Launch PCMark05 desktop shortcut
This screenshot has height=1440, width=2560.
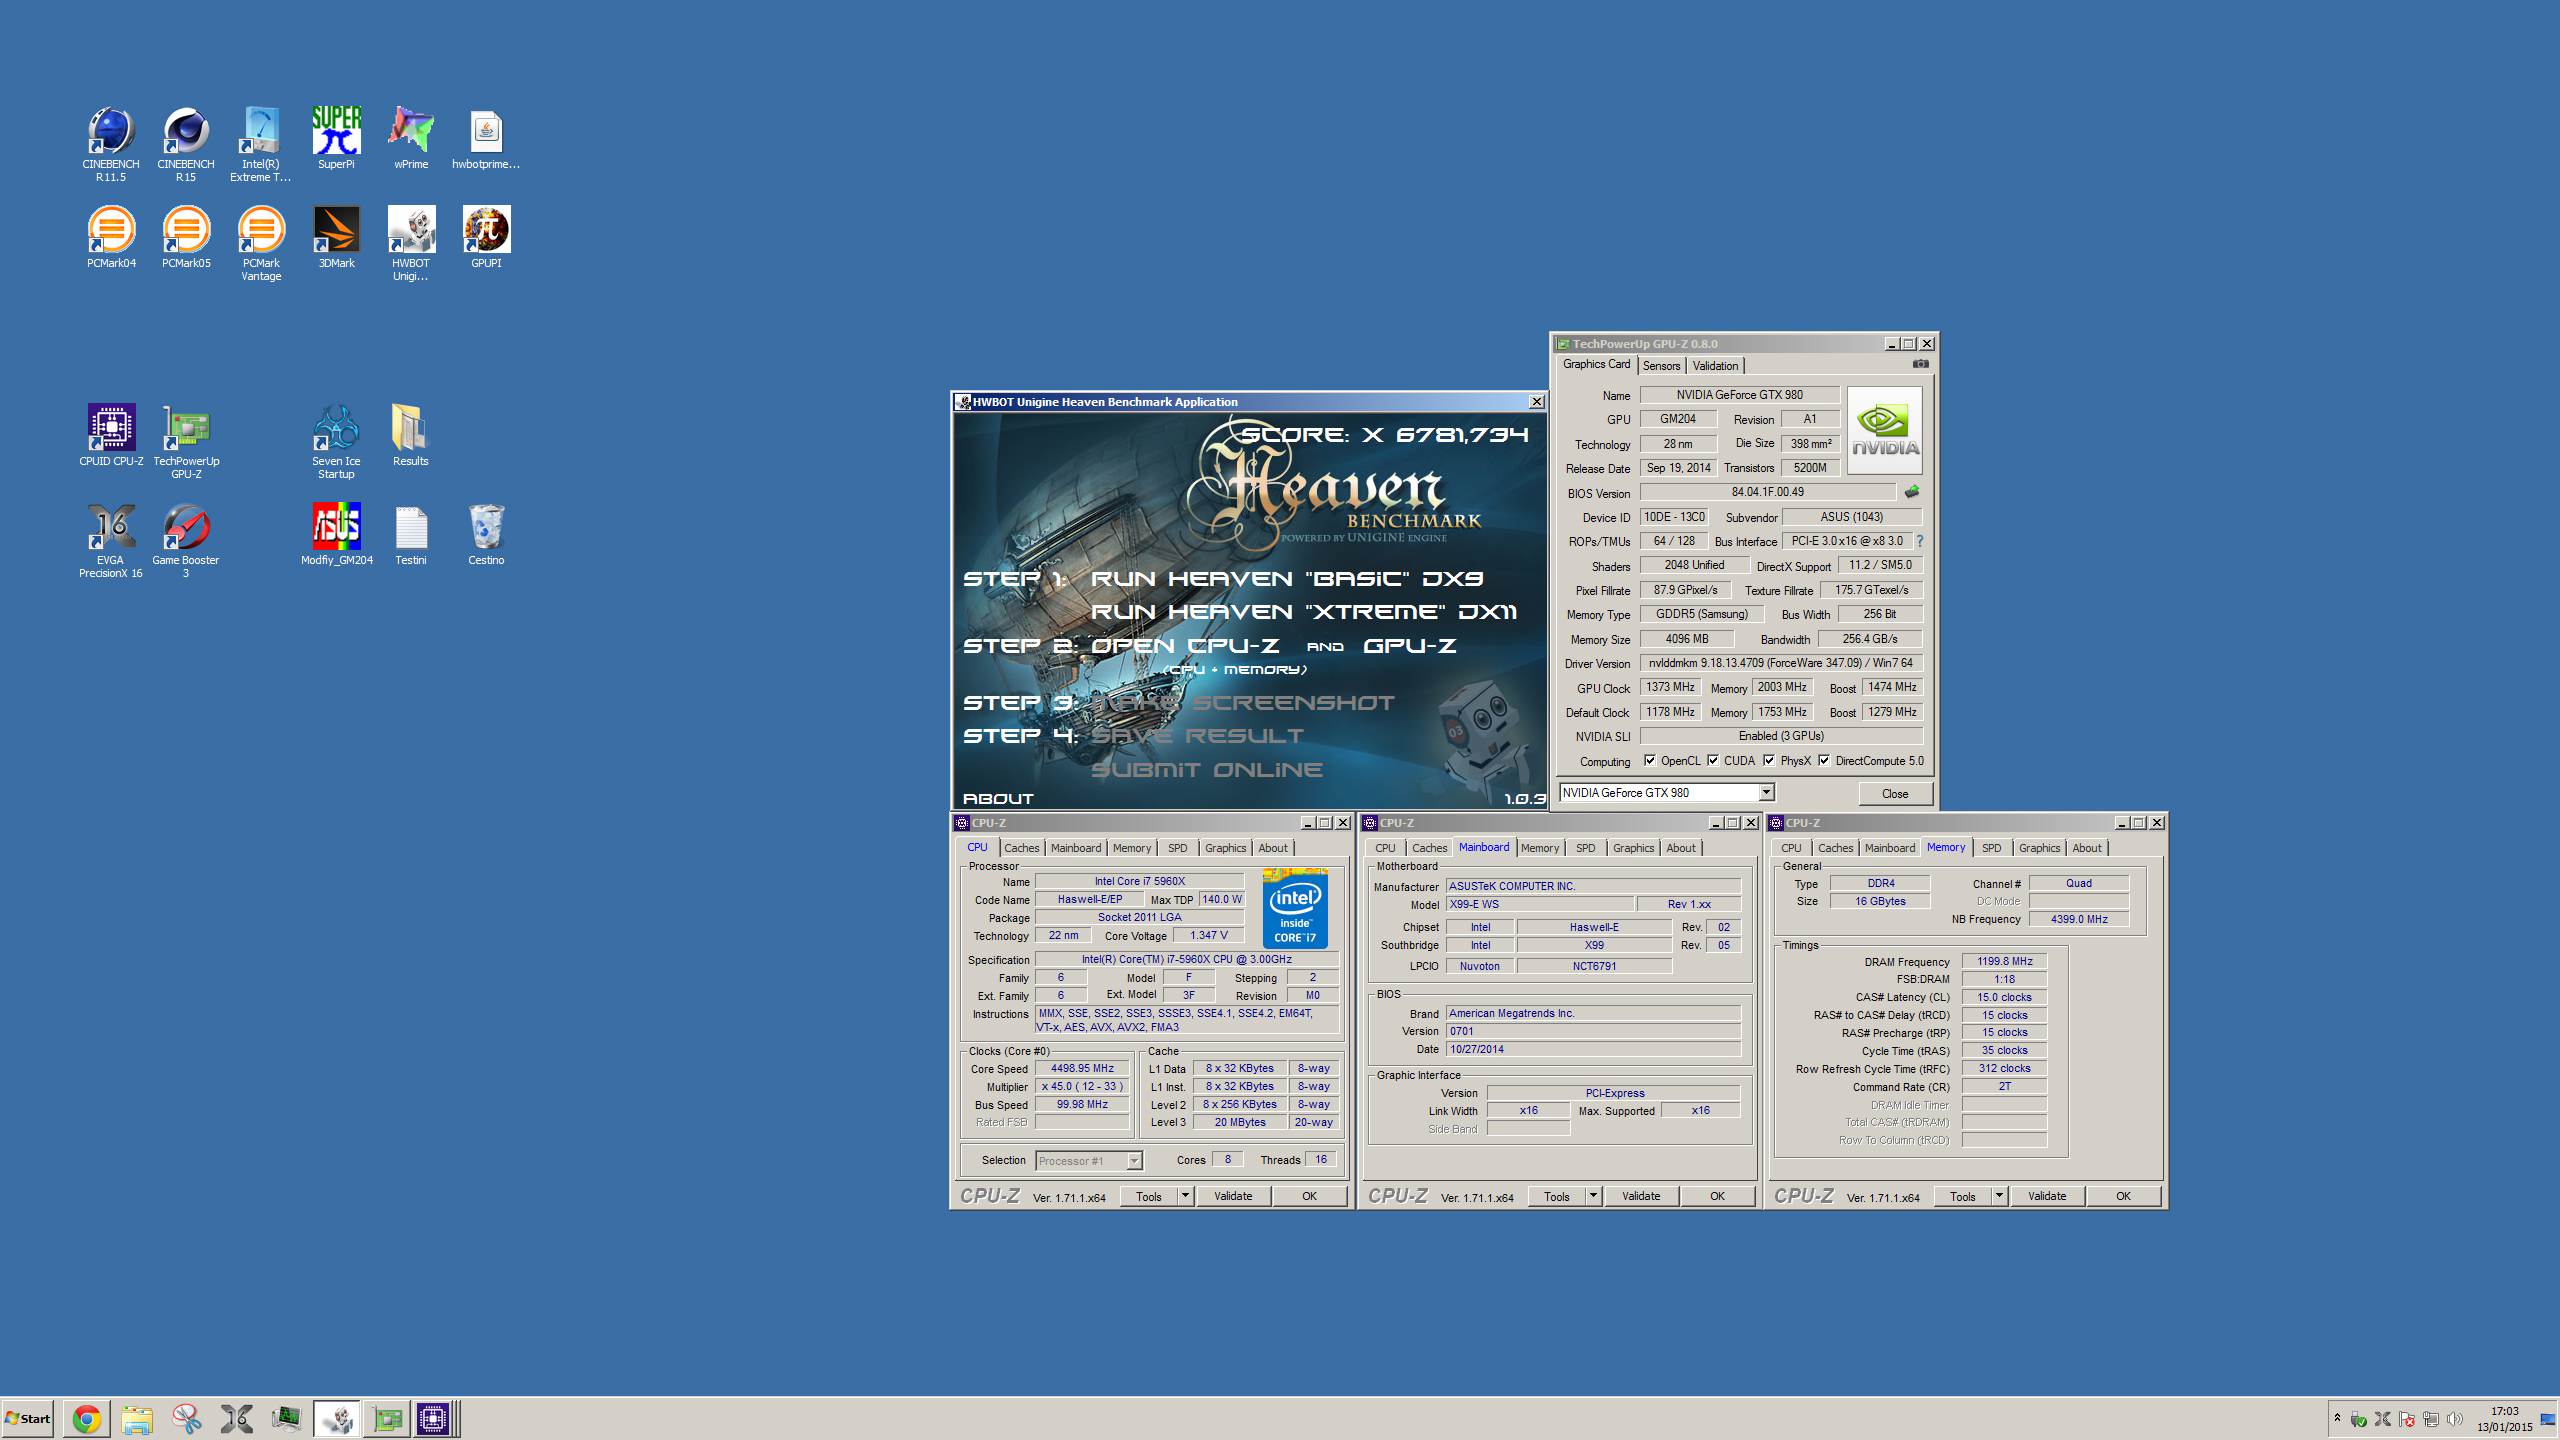coord(186,237)
